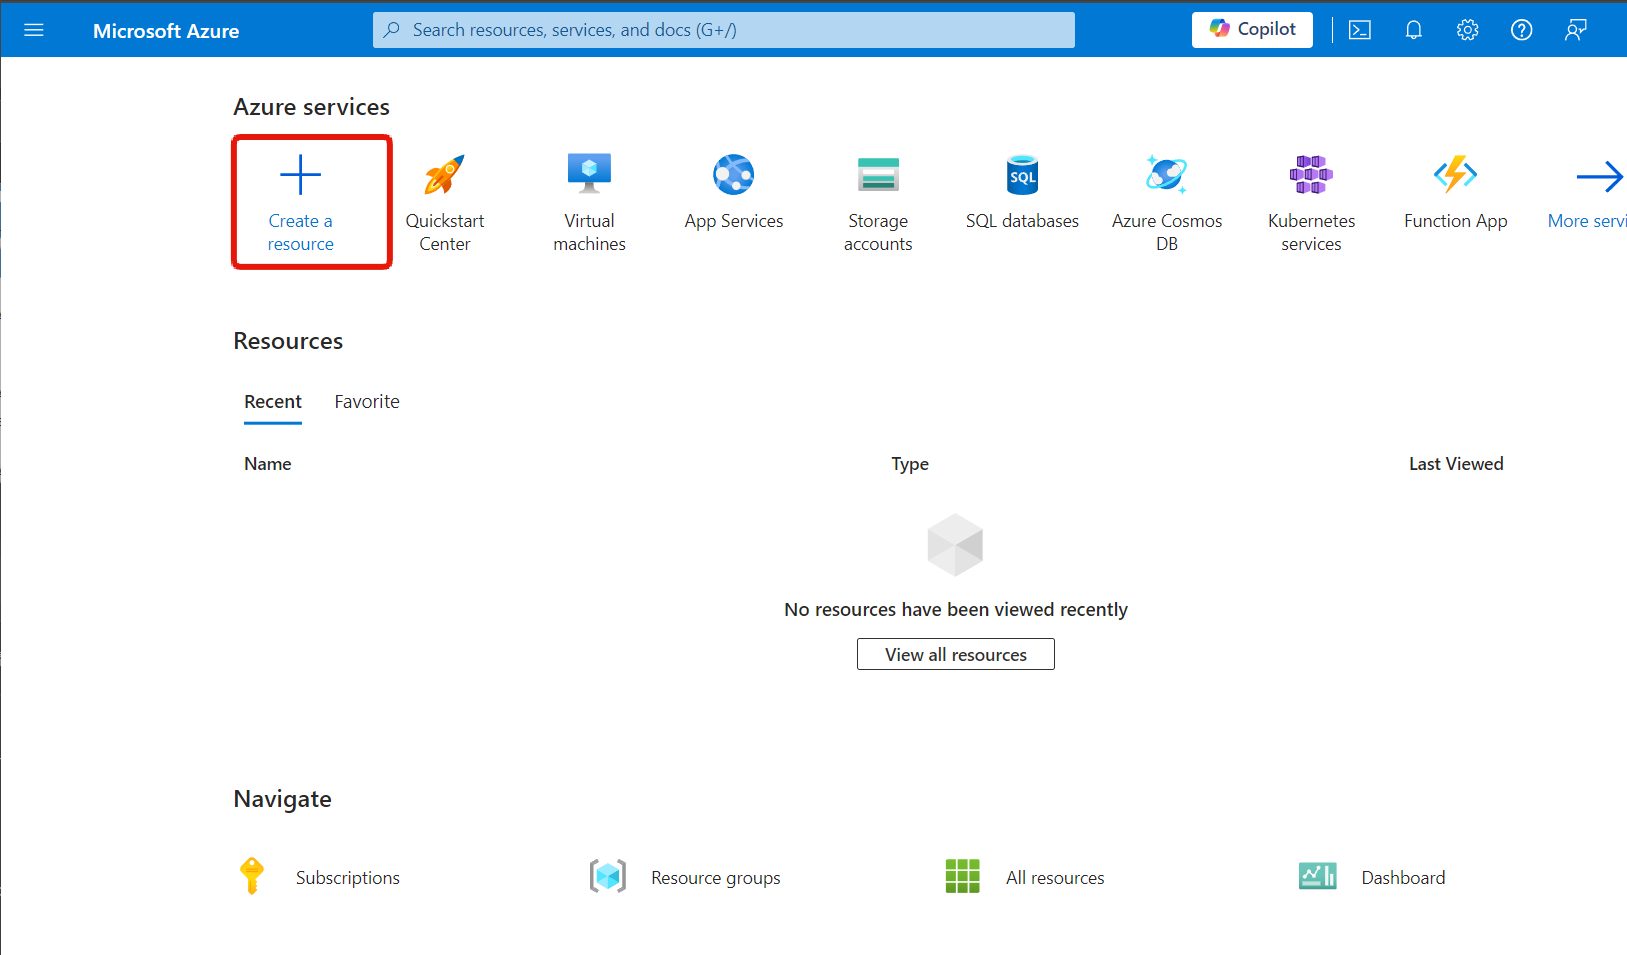The width and height of the screenshot is (1627, 955).
Task: Switch to the Favorite resources tab
Action: [x=367, y=402]
